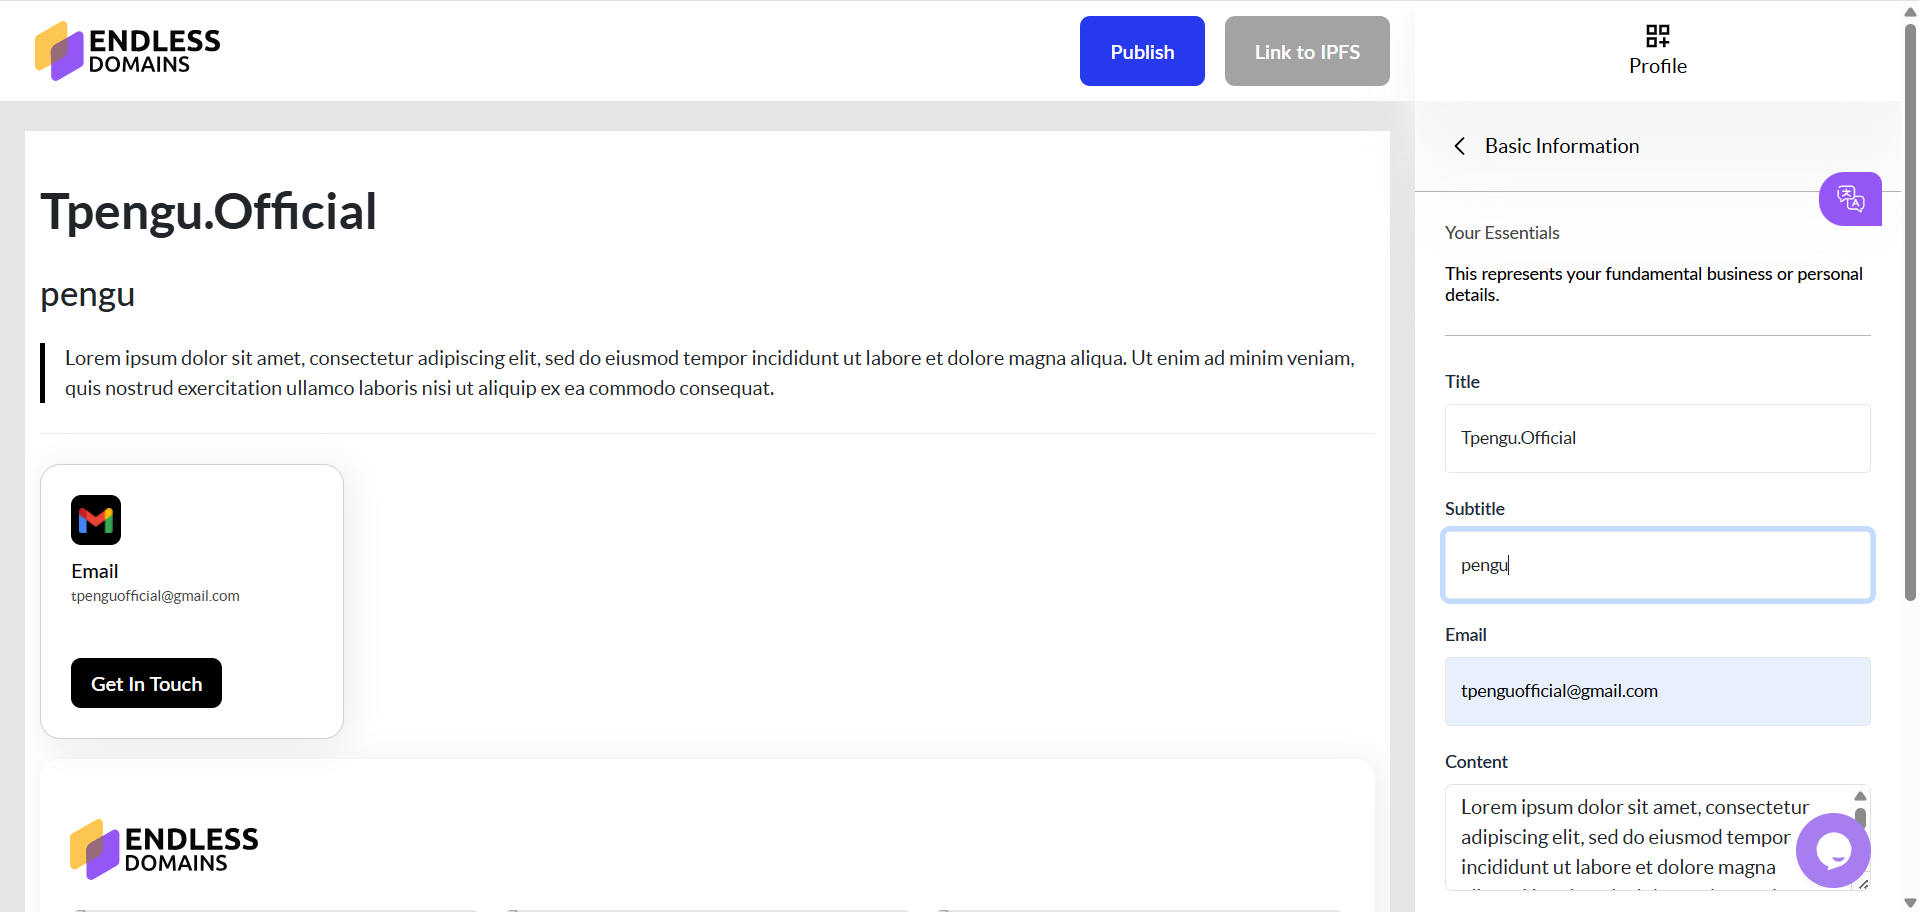Click the page scrollbar down arrow

click(1910, 903)
